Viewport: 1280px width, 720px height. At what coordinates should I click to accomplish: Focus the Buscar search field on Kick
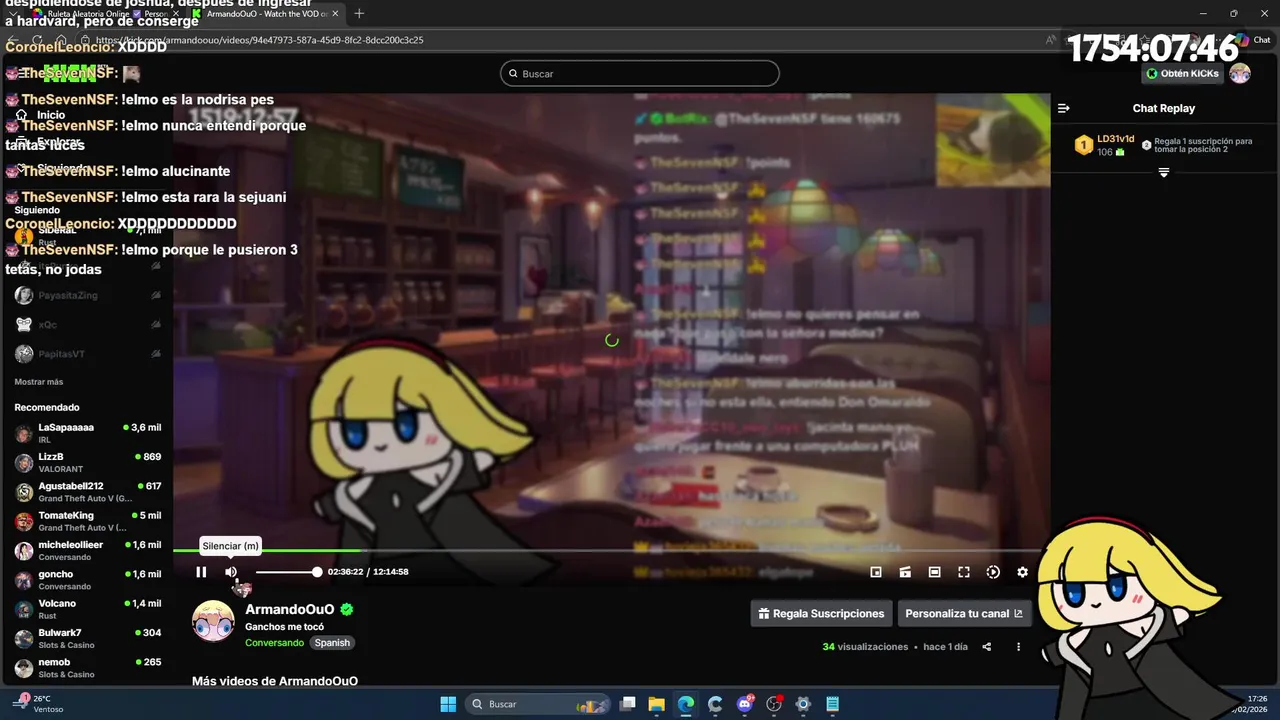(x=640, y=73)
